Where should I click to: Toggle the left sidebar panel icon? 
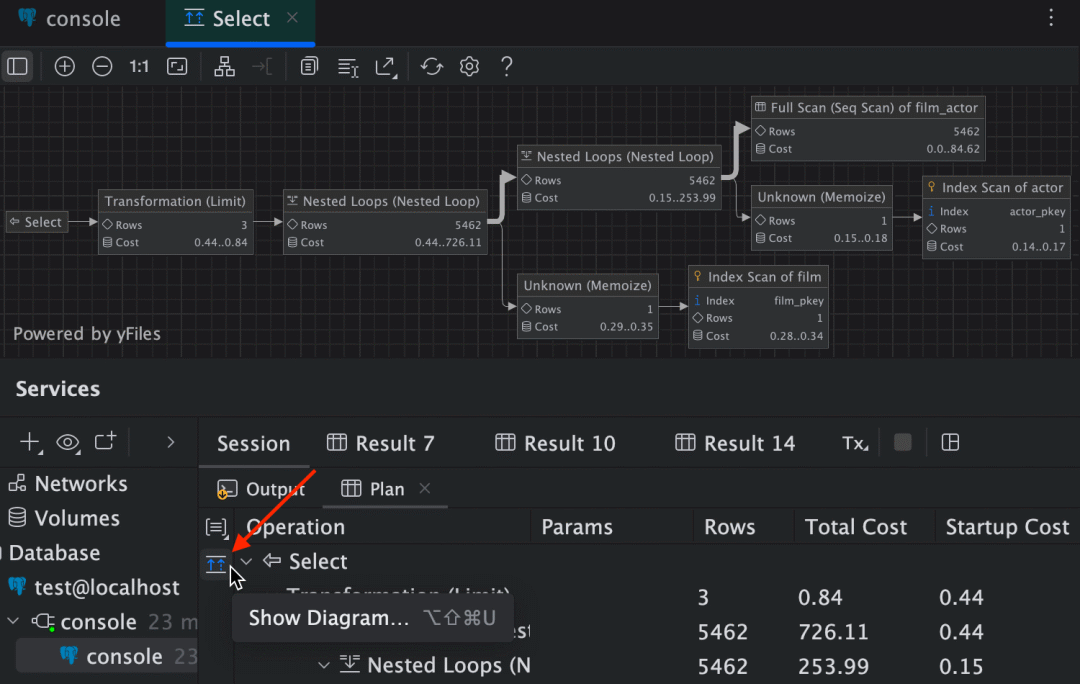17,66
